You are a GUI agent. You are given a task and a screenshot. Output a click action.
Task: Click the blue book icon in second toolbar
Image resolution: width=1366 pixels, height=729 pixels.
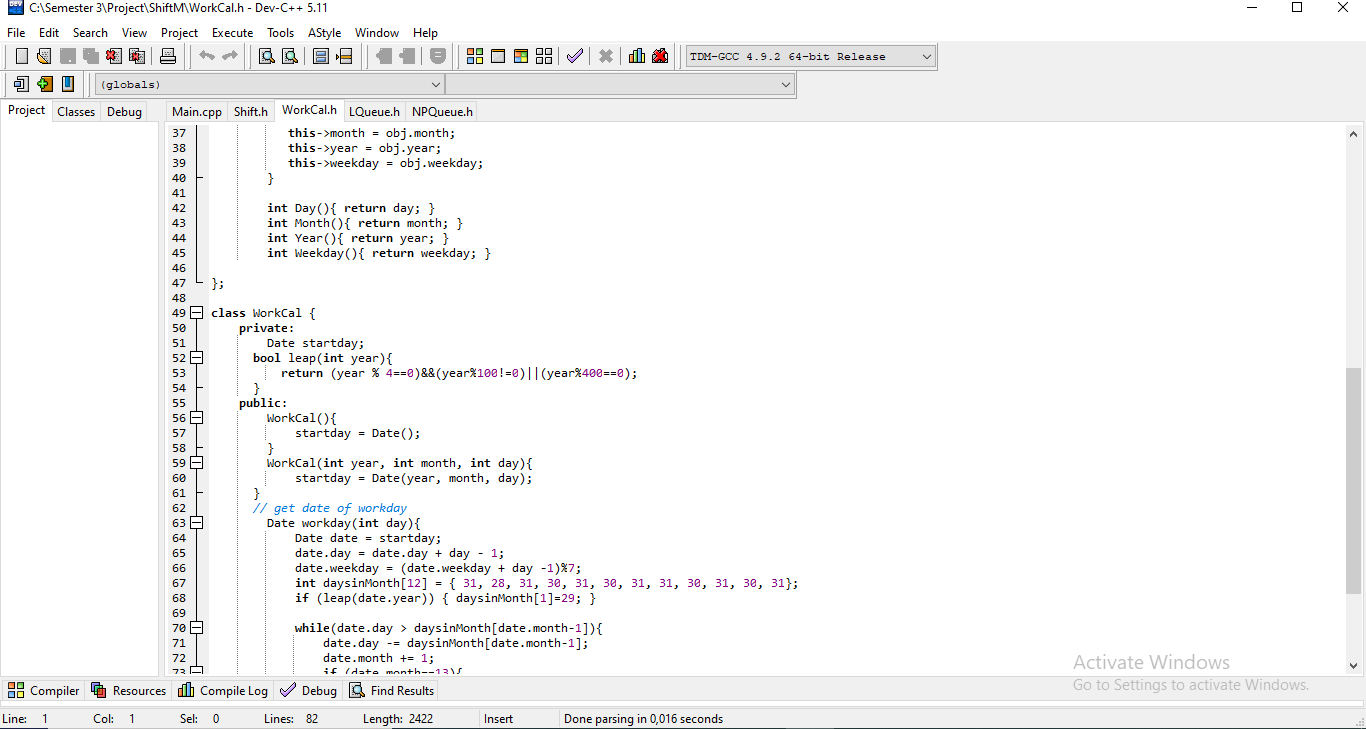67,84
